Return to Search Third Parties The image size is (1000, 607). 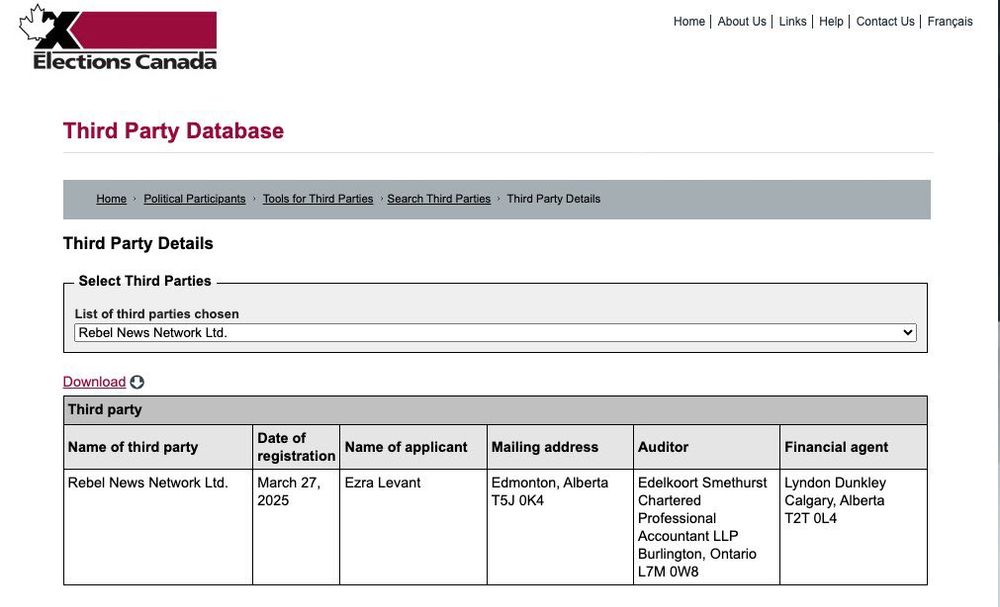pos(439,199)
